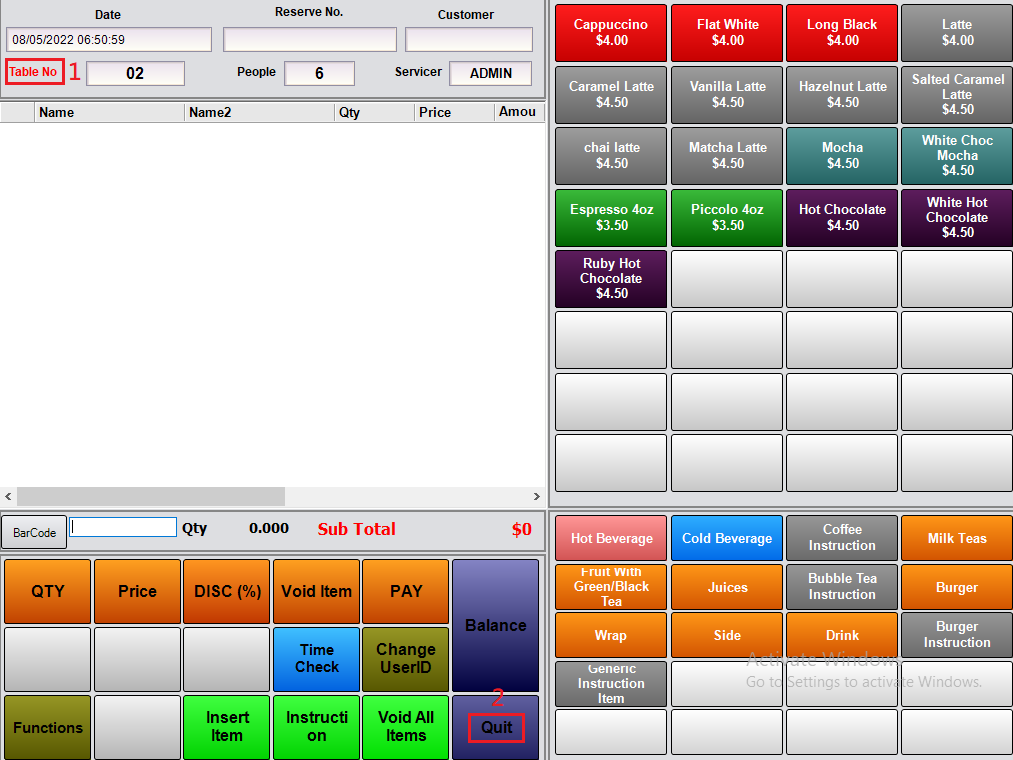The image size is (1013, 760).
Task: Click the horizontal scrollbar thumb
Action: pos(151,496)
